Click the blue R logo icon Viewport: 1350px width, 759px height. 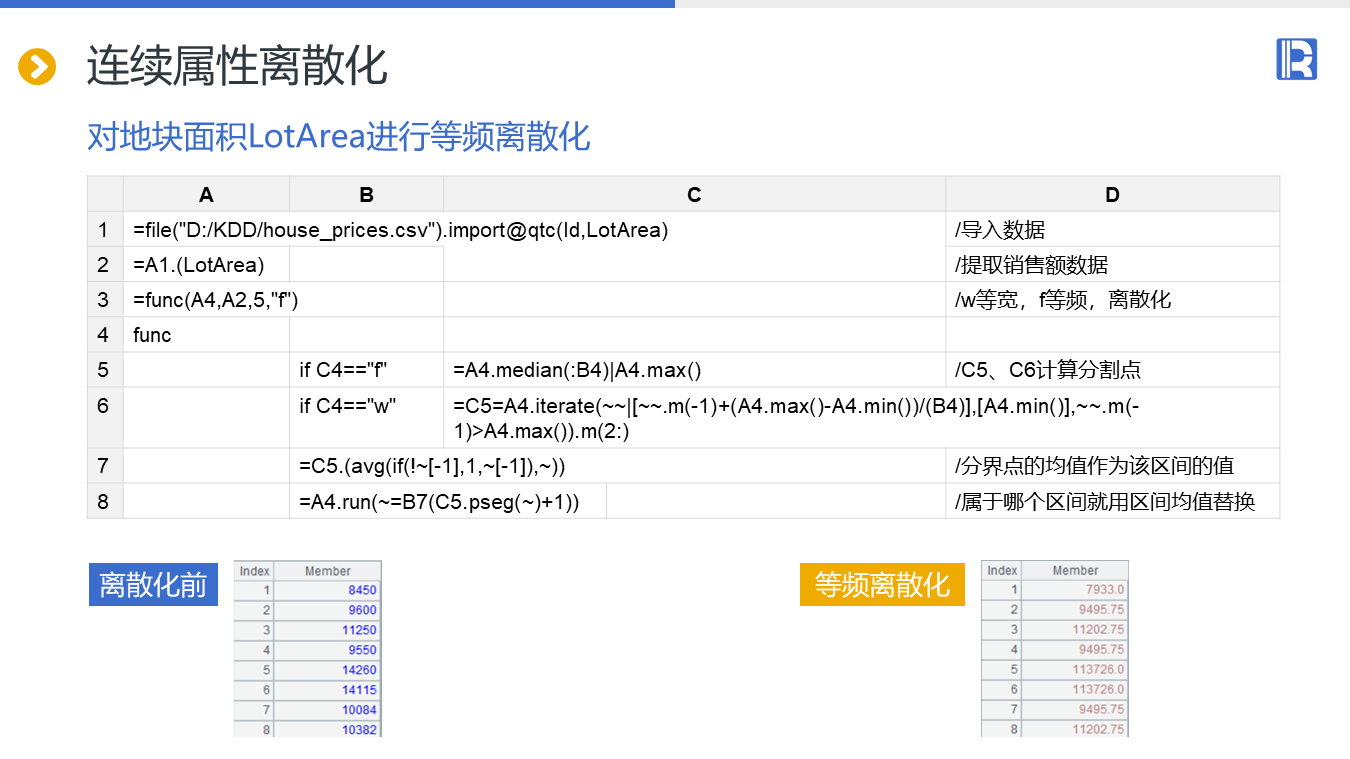1296,59
